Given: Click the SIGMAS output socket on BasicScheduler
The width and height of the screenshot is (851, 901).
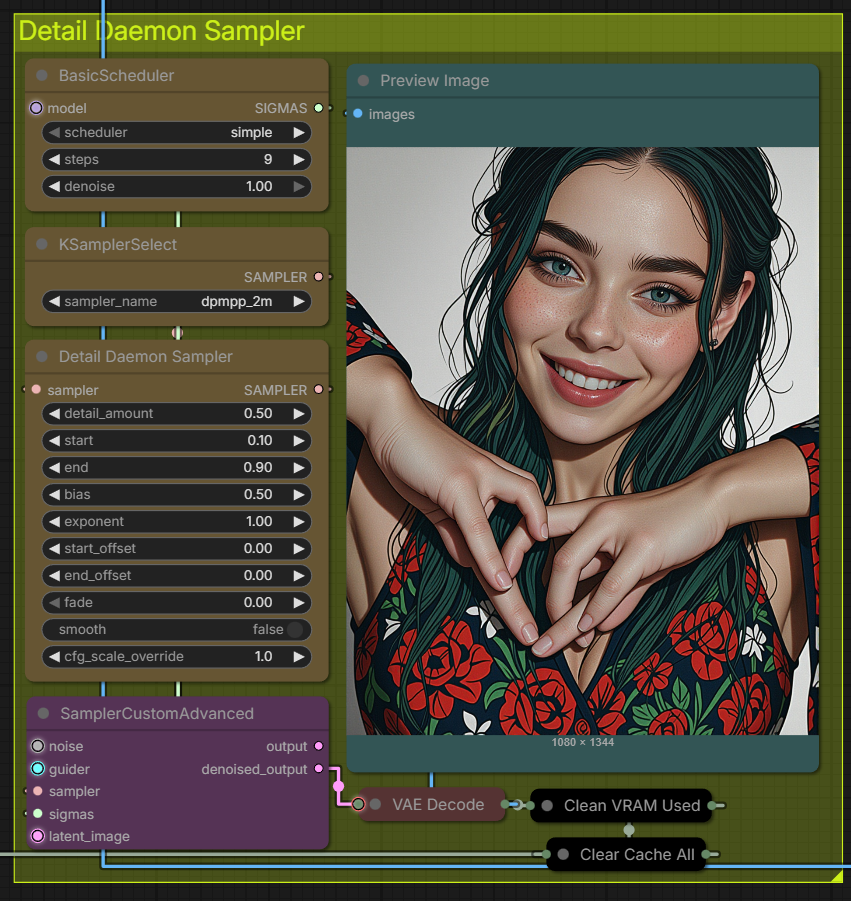Looking at the screenshot, I should tap(319, 108).
